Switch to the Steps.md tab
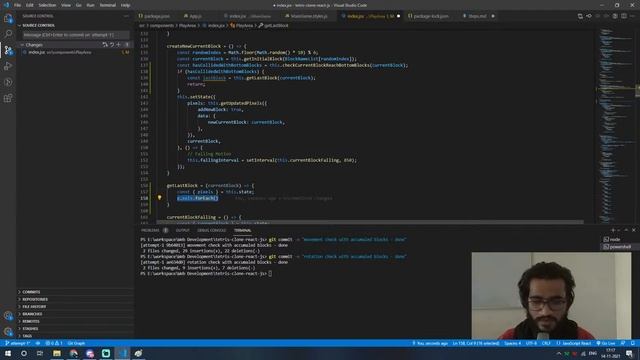 [477, 16]
